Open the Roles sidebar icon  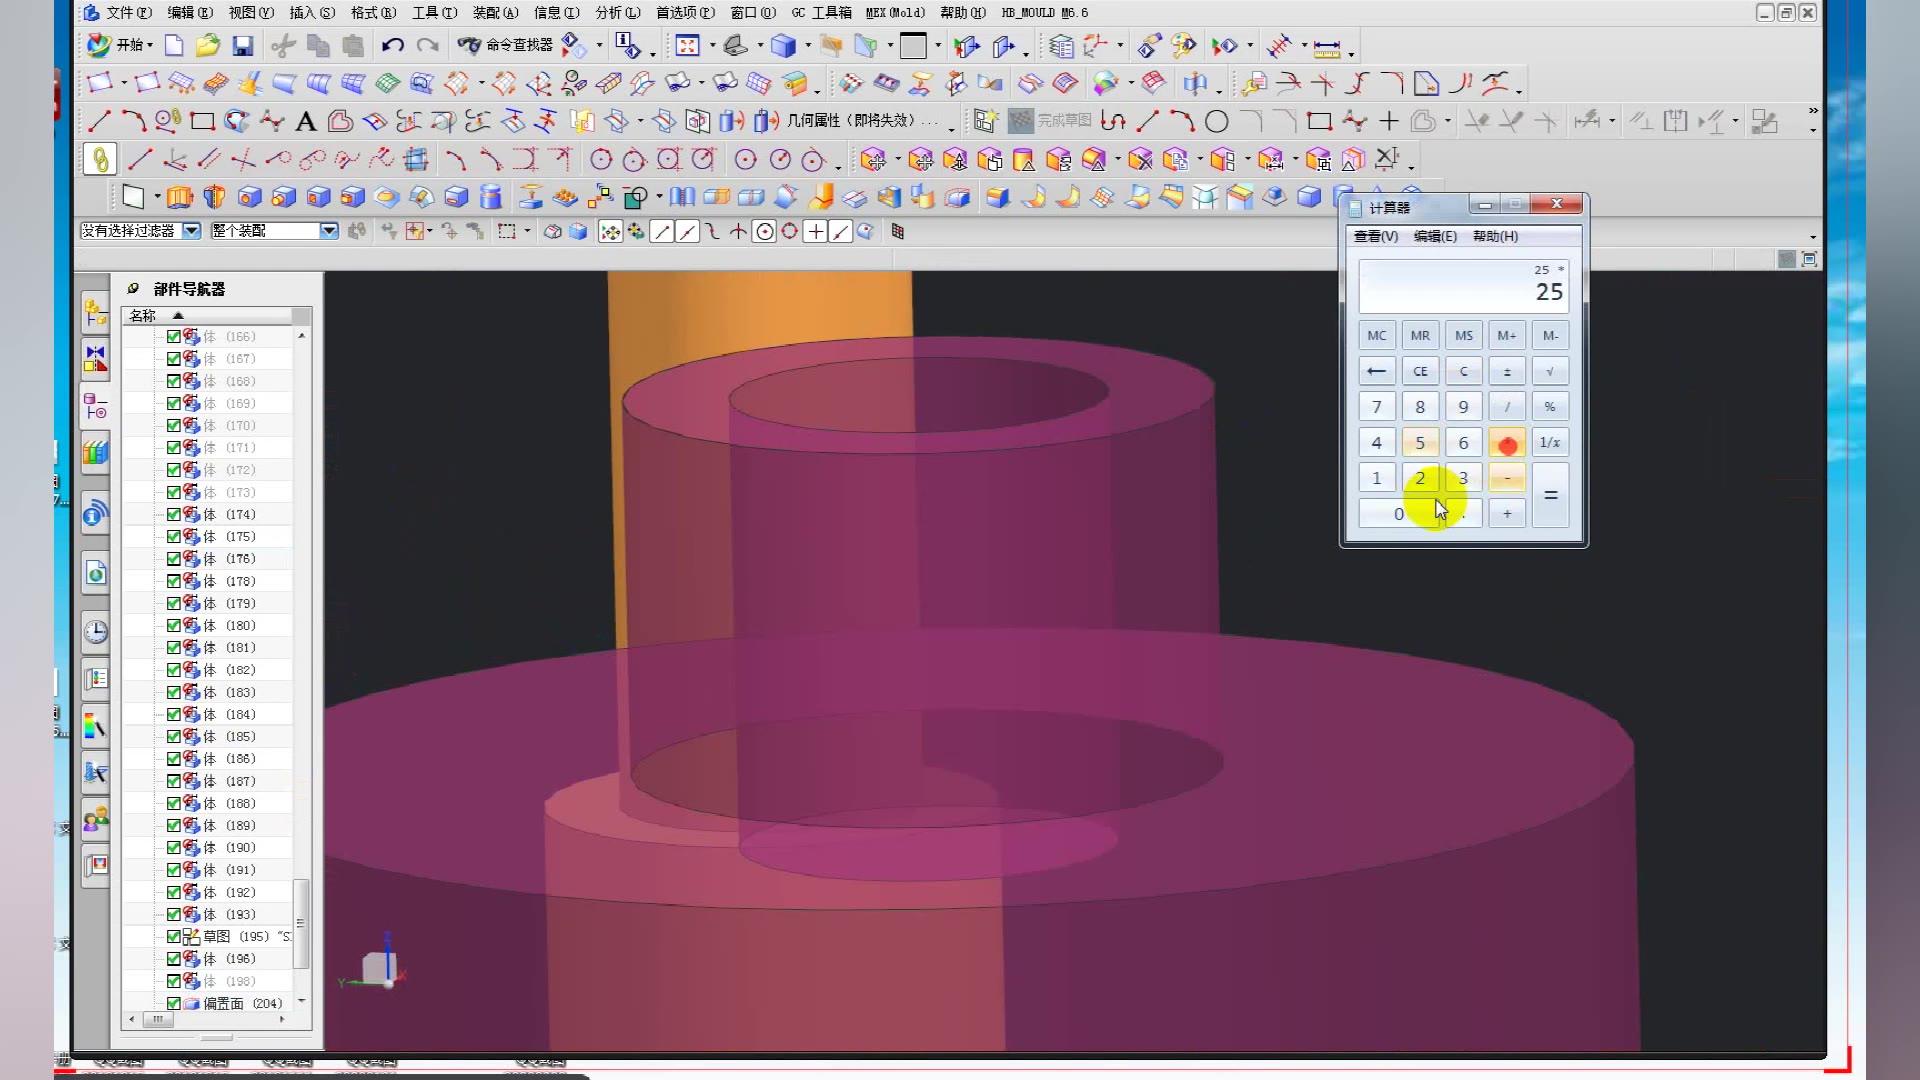point(95,821)
